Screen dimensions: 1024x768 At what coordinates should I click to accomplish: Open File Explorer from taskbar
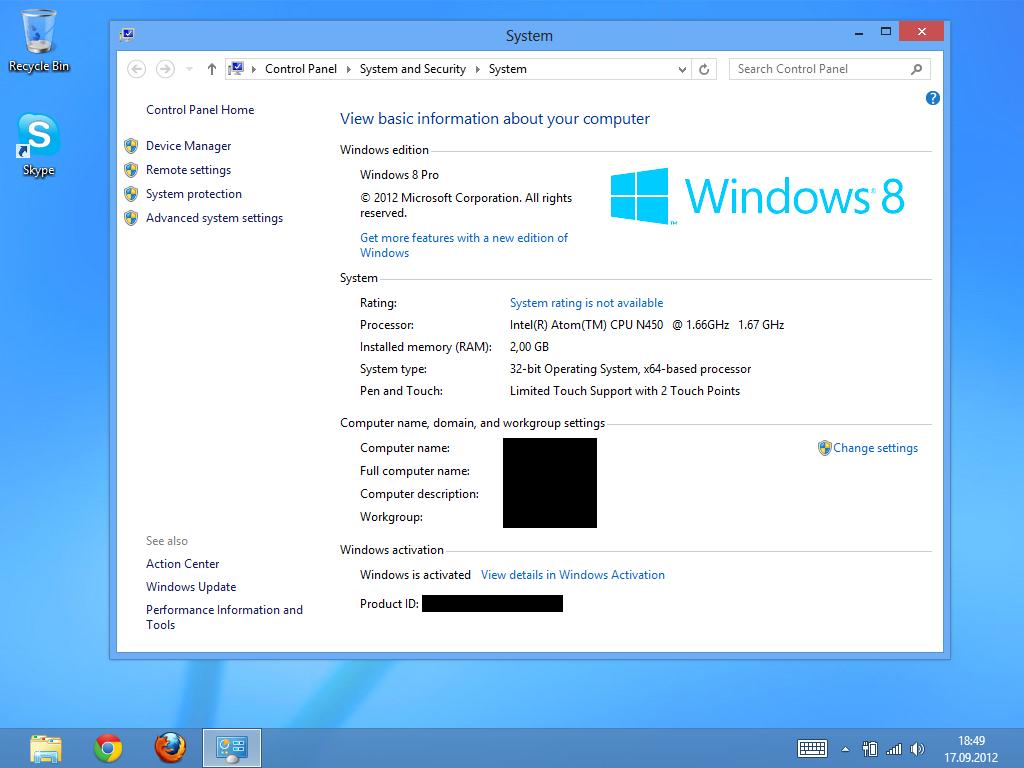coord(46,748)
